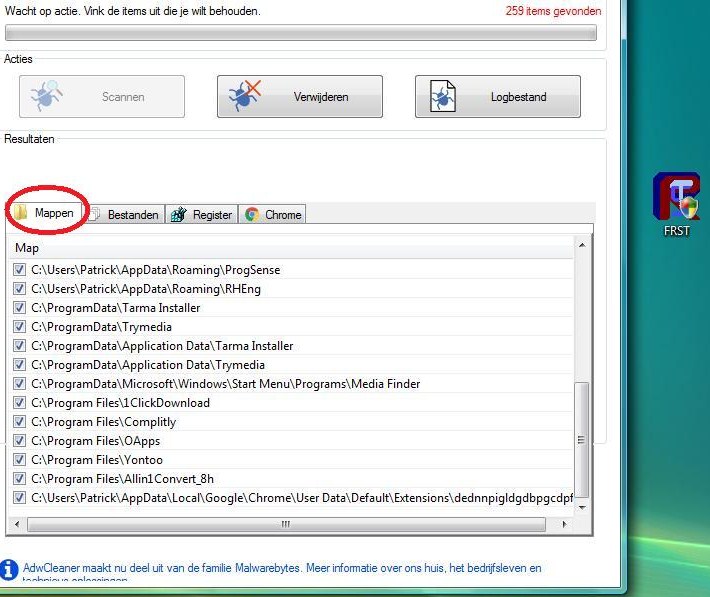Click the Scannen button
This screenshot has width=710, height=597.
click(x=102, y=96)
